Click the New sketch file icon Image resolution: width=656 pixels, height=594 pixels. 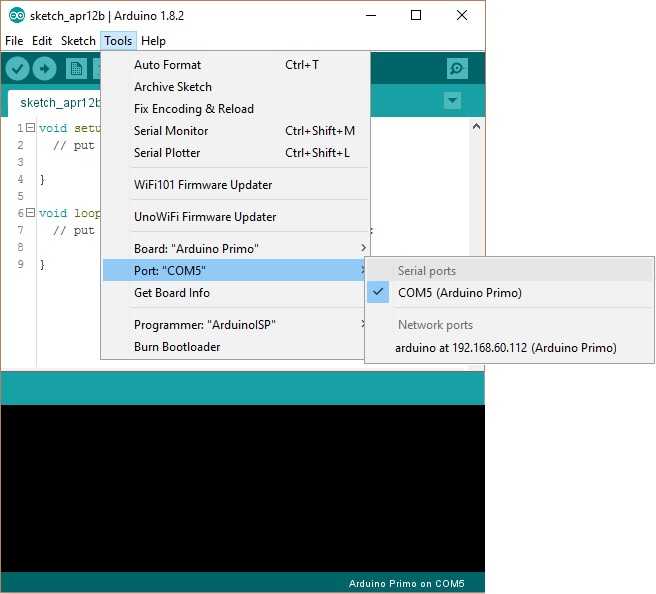[x=76, y=68]
